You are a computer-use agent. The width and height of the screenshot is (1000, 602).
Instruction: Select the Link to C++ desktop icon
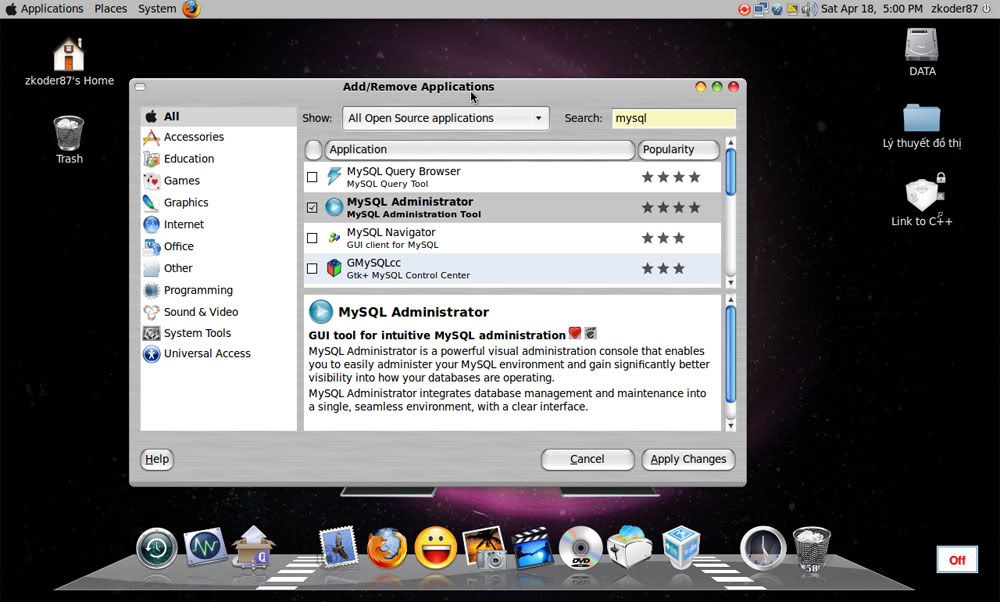pos(922,200)
